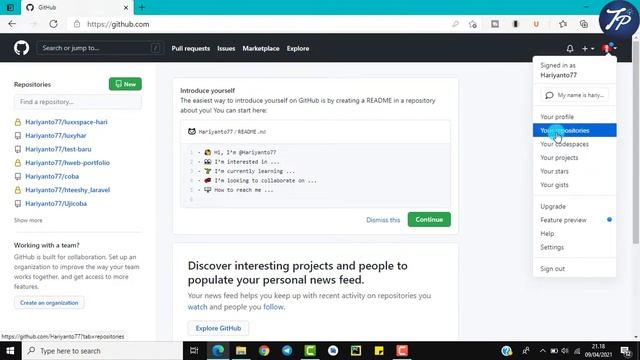Create a repository with New button

125,84
